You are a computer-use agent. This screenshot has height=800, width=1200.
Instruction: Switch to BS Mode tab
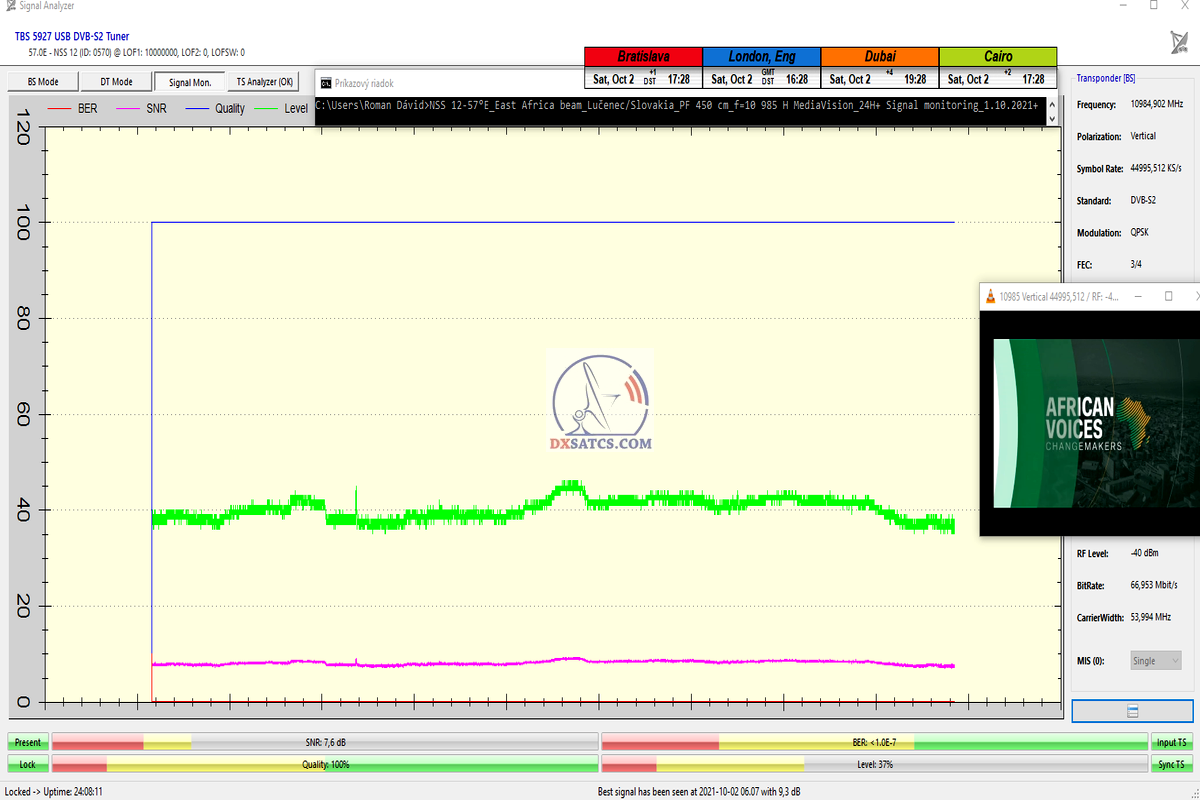[x=43, y=82]
